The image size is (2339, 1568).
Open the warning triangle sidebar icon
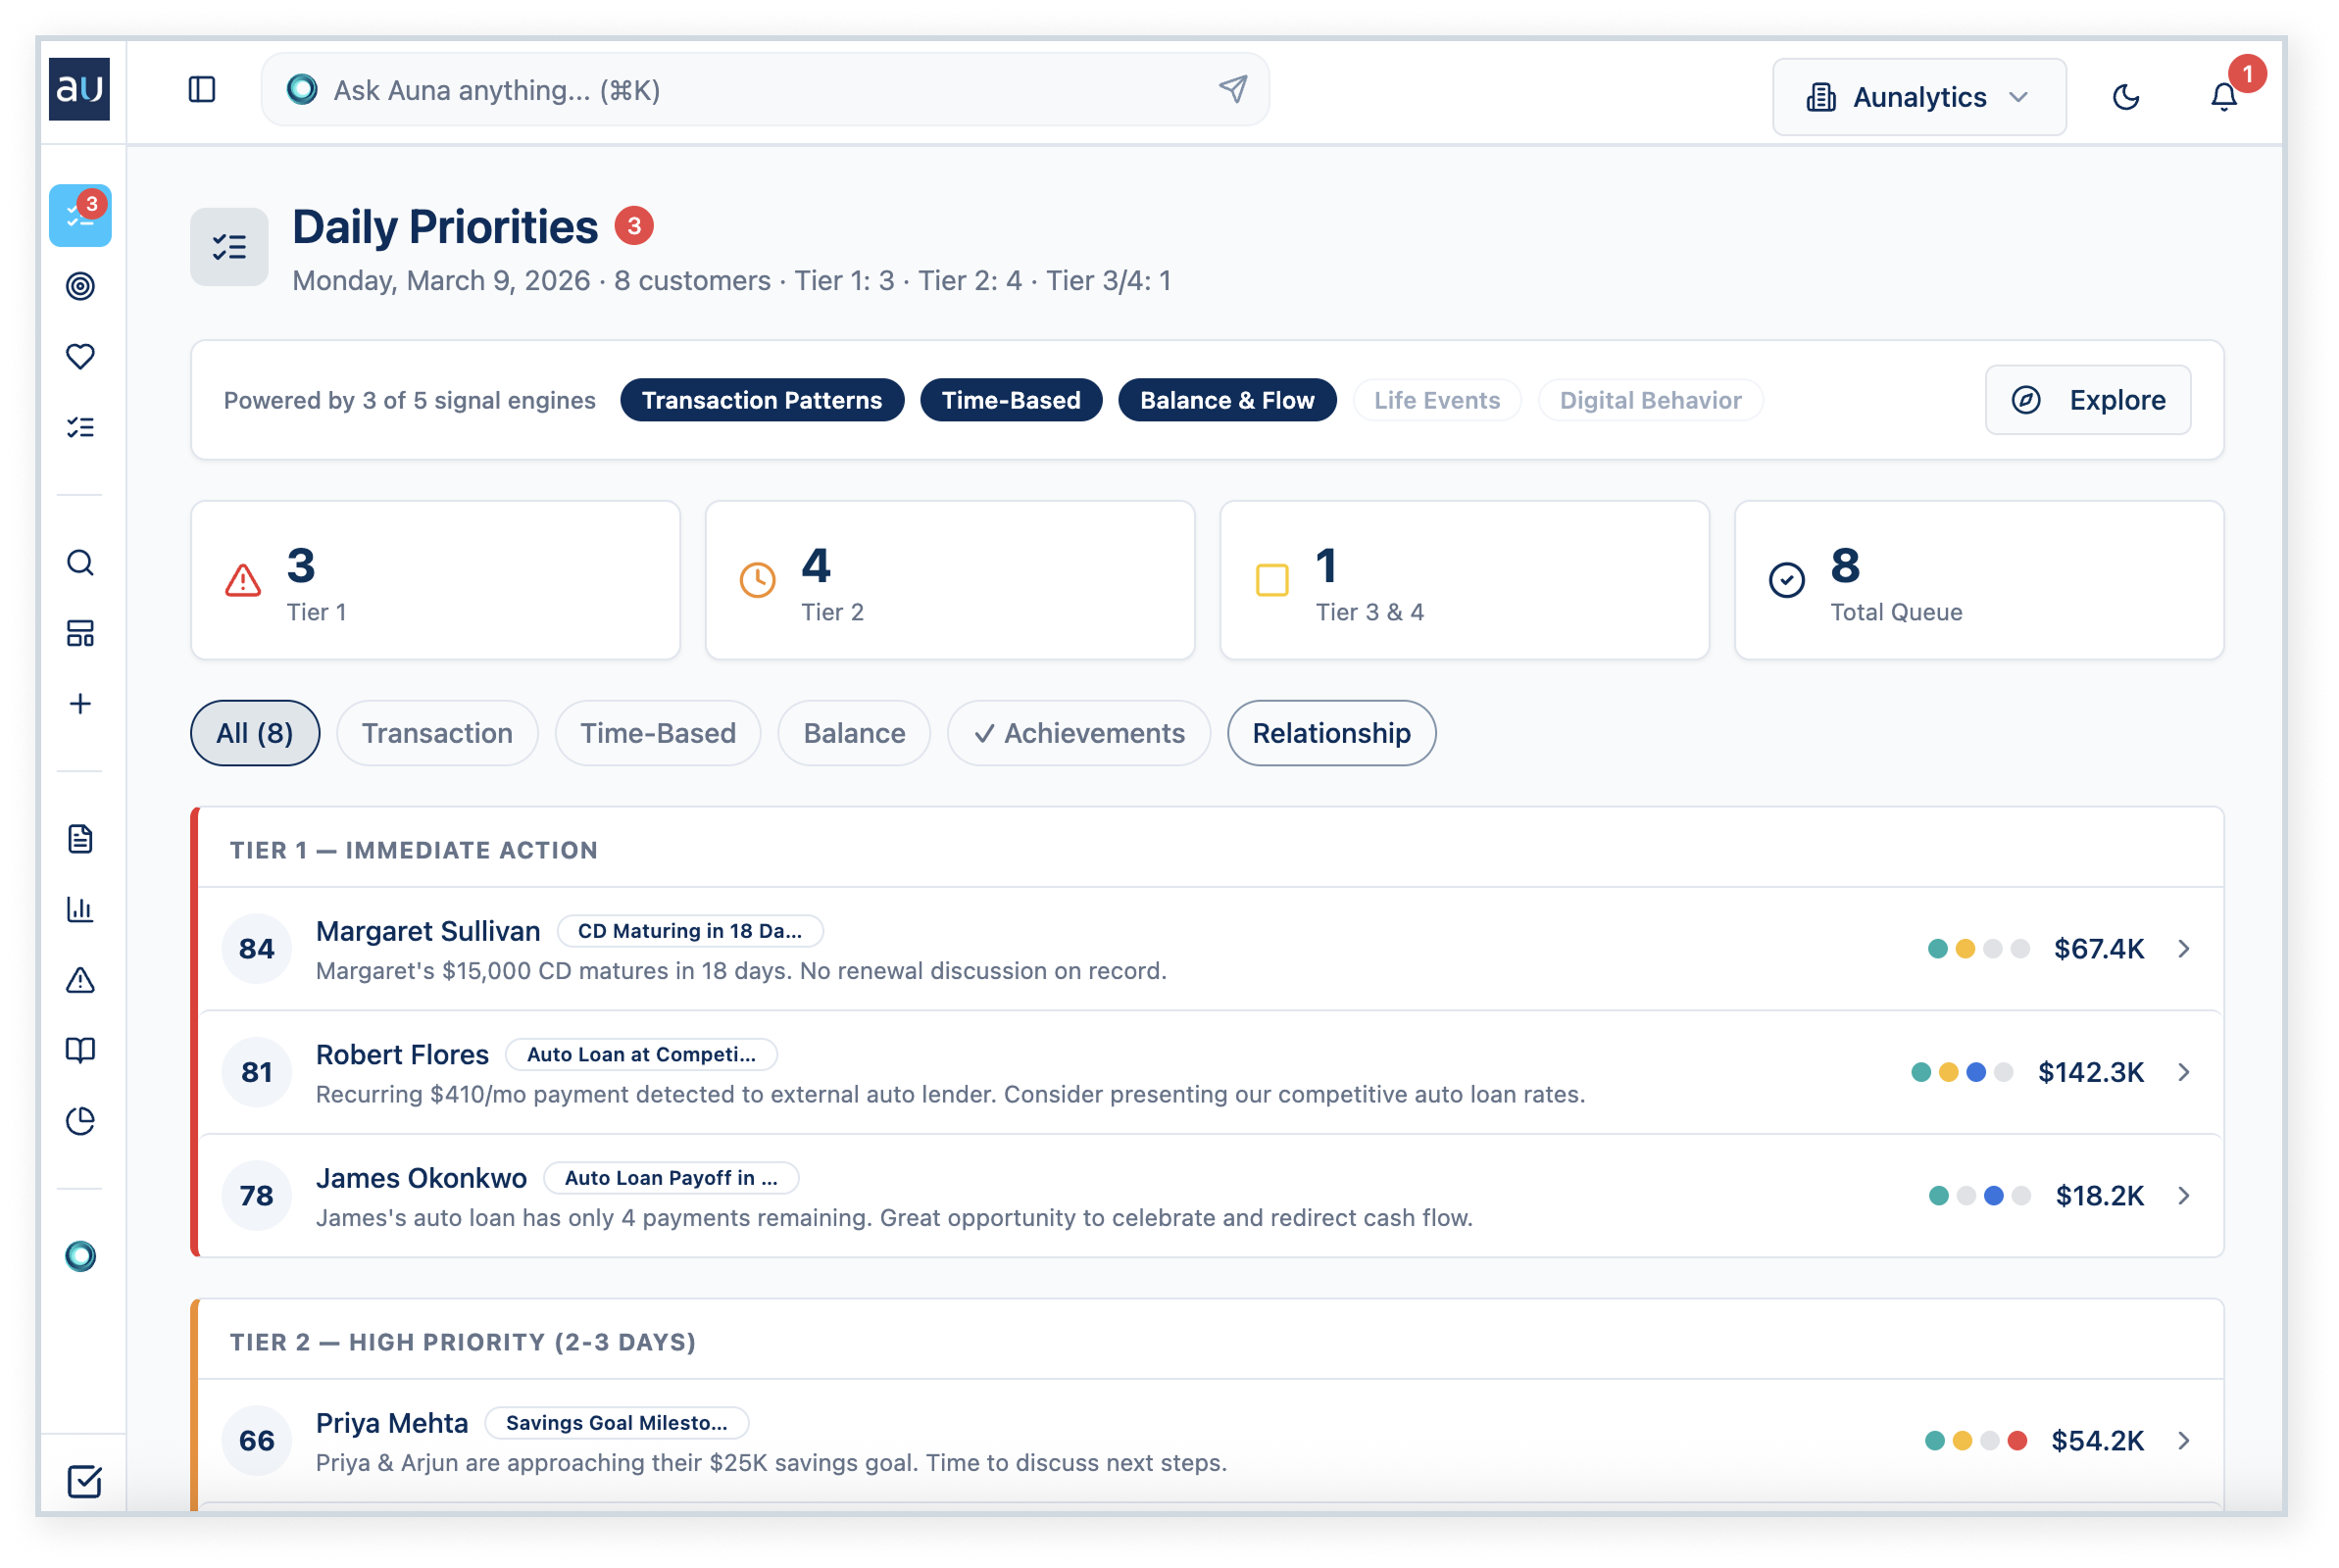pyautogui.click(x=80, y=980)
